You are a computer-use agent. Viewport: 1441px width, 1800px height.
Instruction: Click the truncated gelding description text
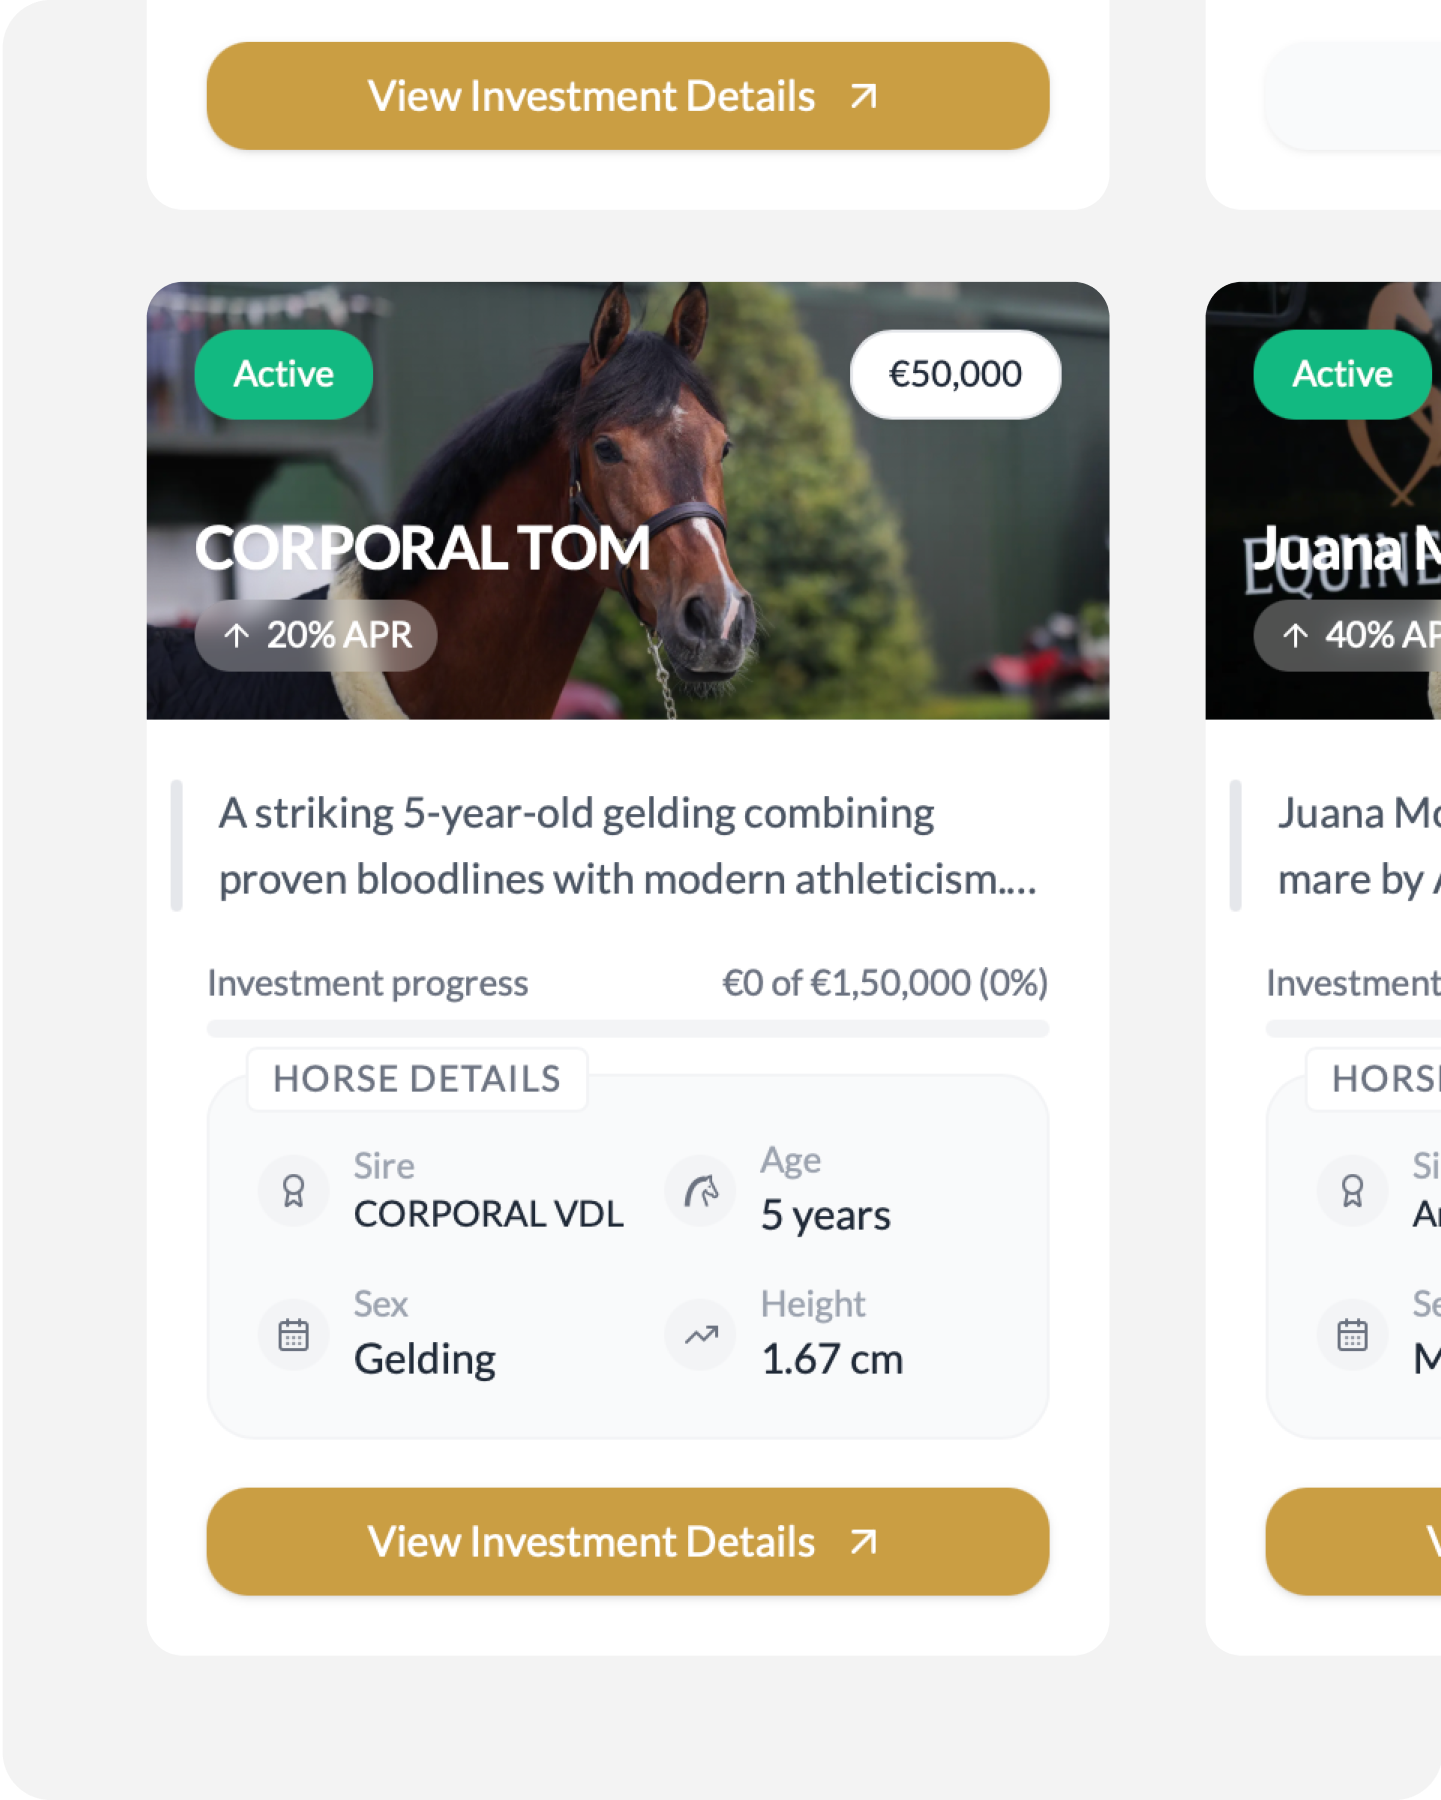click(x=626, y=846)
